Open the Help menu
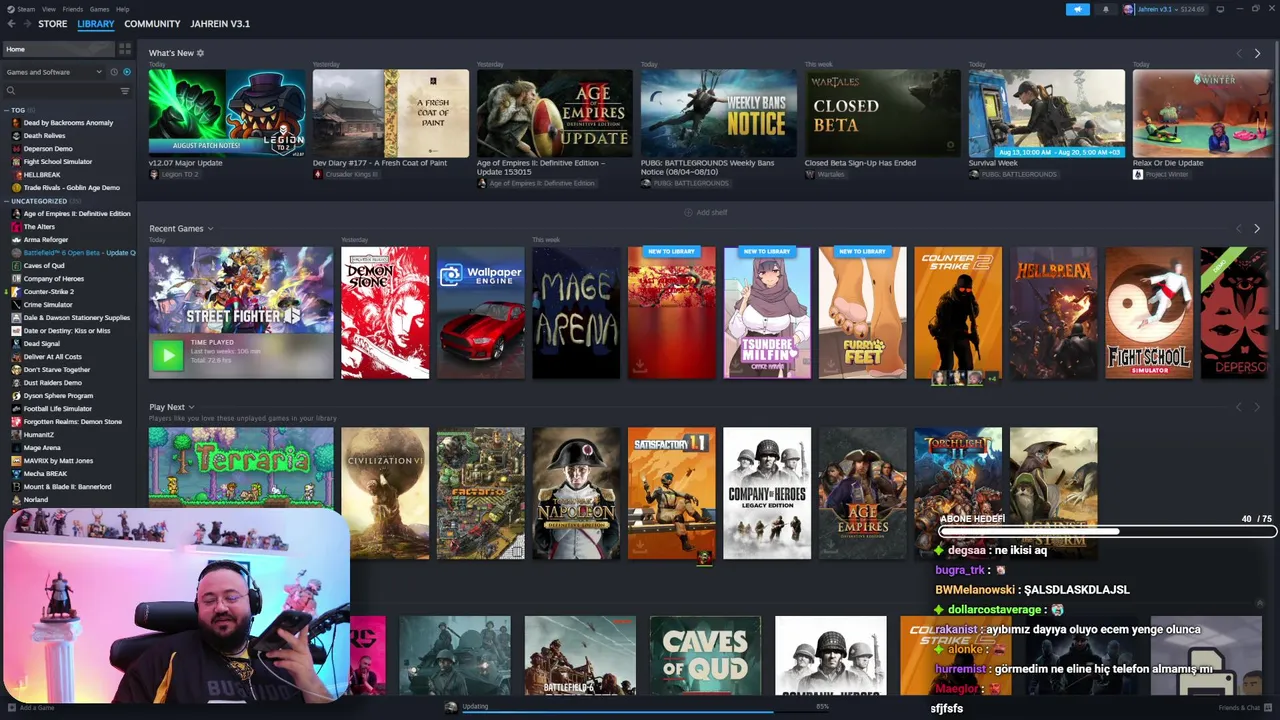This screenshot has height=720, width=1280. point(122,9)
